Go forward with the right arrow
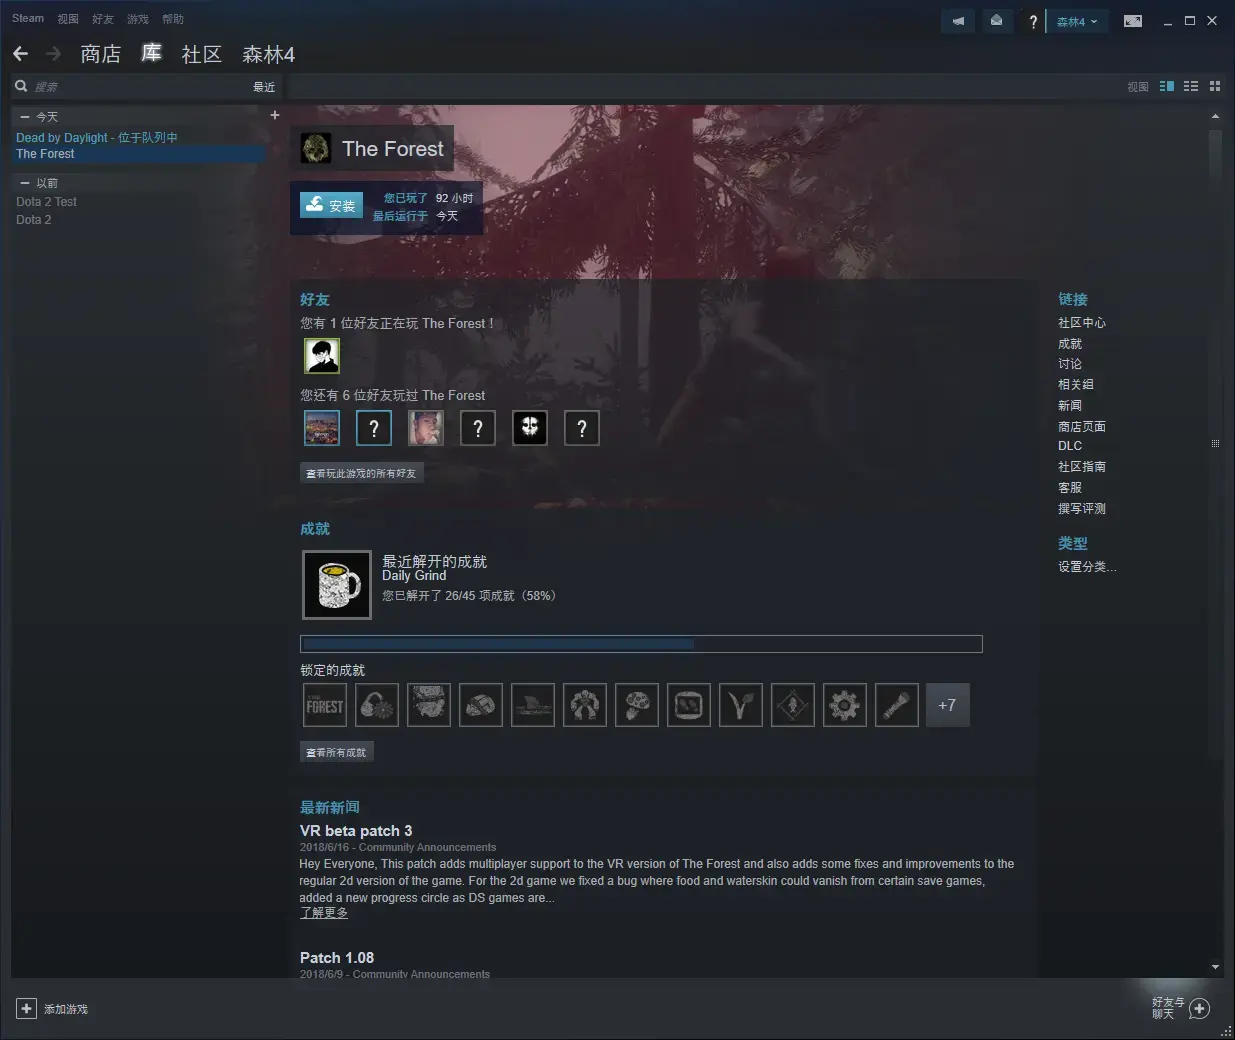The width and height of the screenshot is (1235, 1040). pos(54,54)
